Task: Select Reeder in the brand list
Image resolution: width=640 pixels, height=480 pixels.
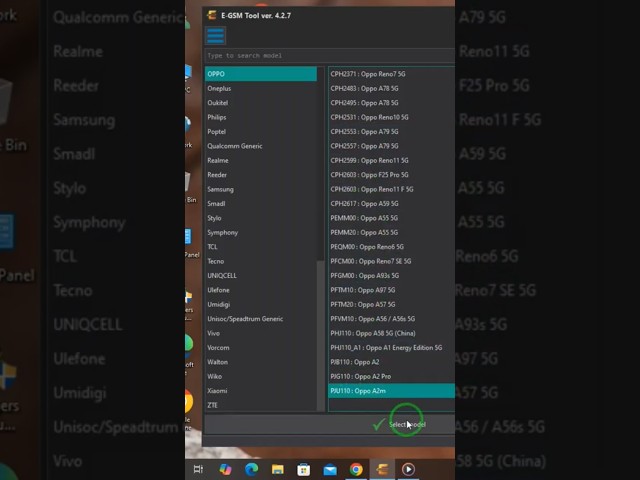Action: pyautogui.click(x=261, y=175)
